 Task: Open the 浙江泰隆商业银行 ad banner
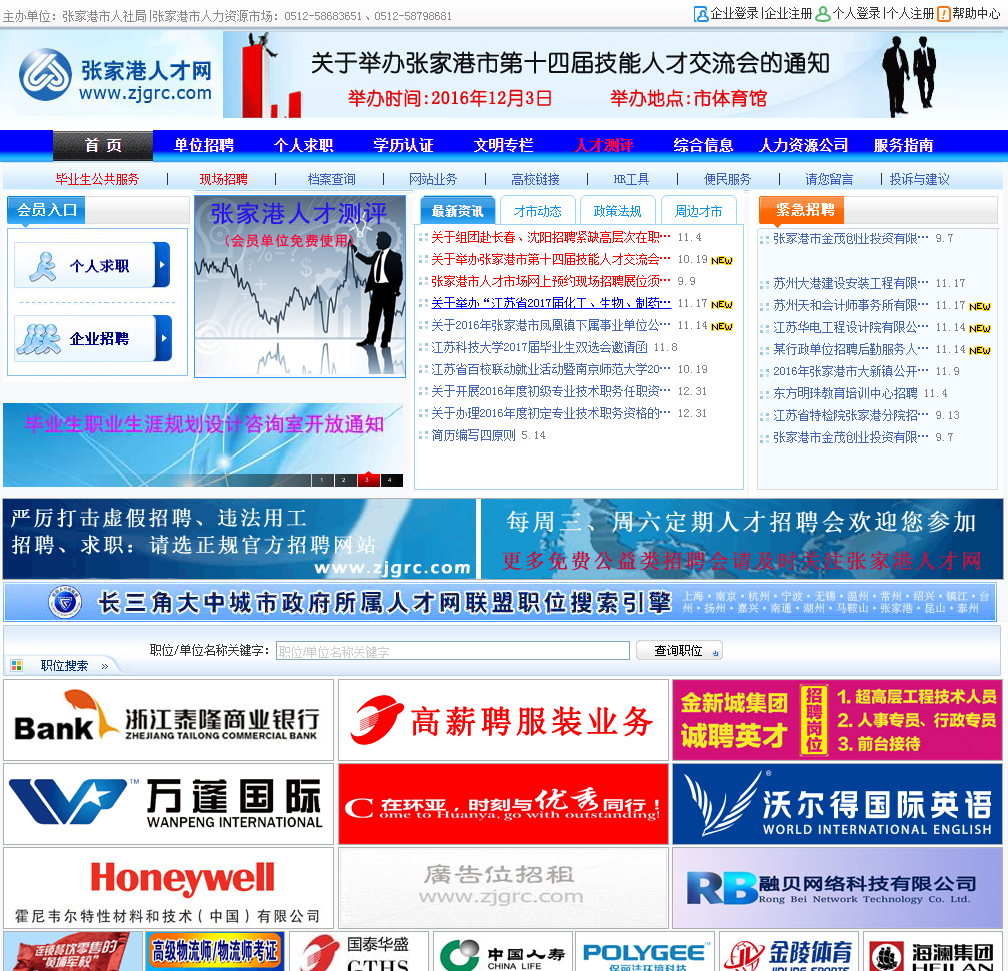pos(168,720)
